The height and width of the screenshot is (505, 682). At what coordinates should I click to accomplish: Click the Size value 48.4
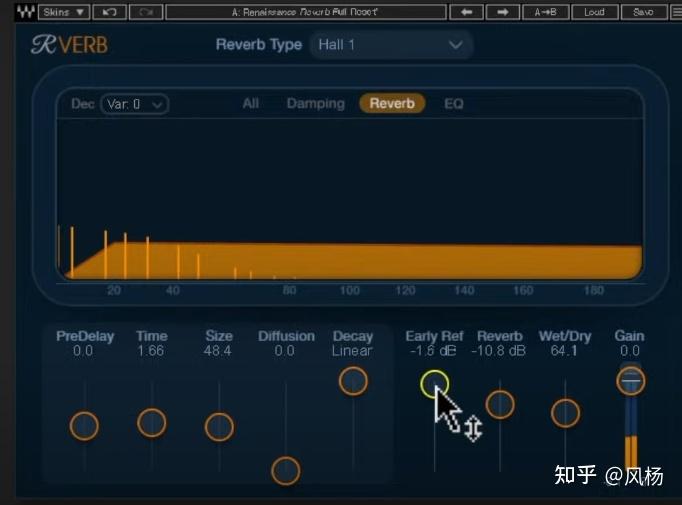click(217, 351)
